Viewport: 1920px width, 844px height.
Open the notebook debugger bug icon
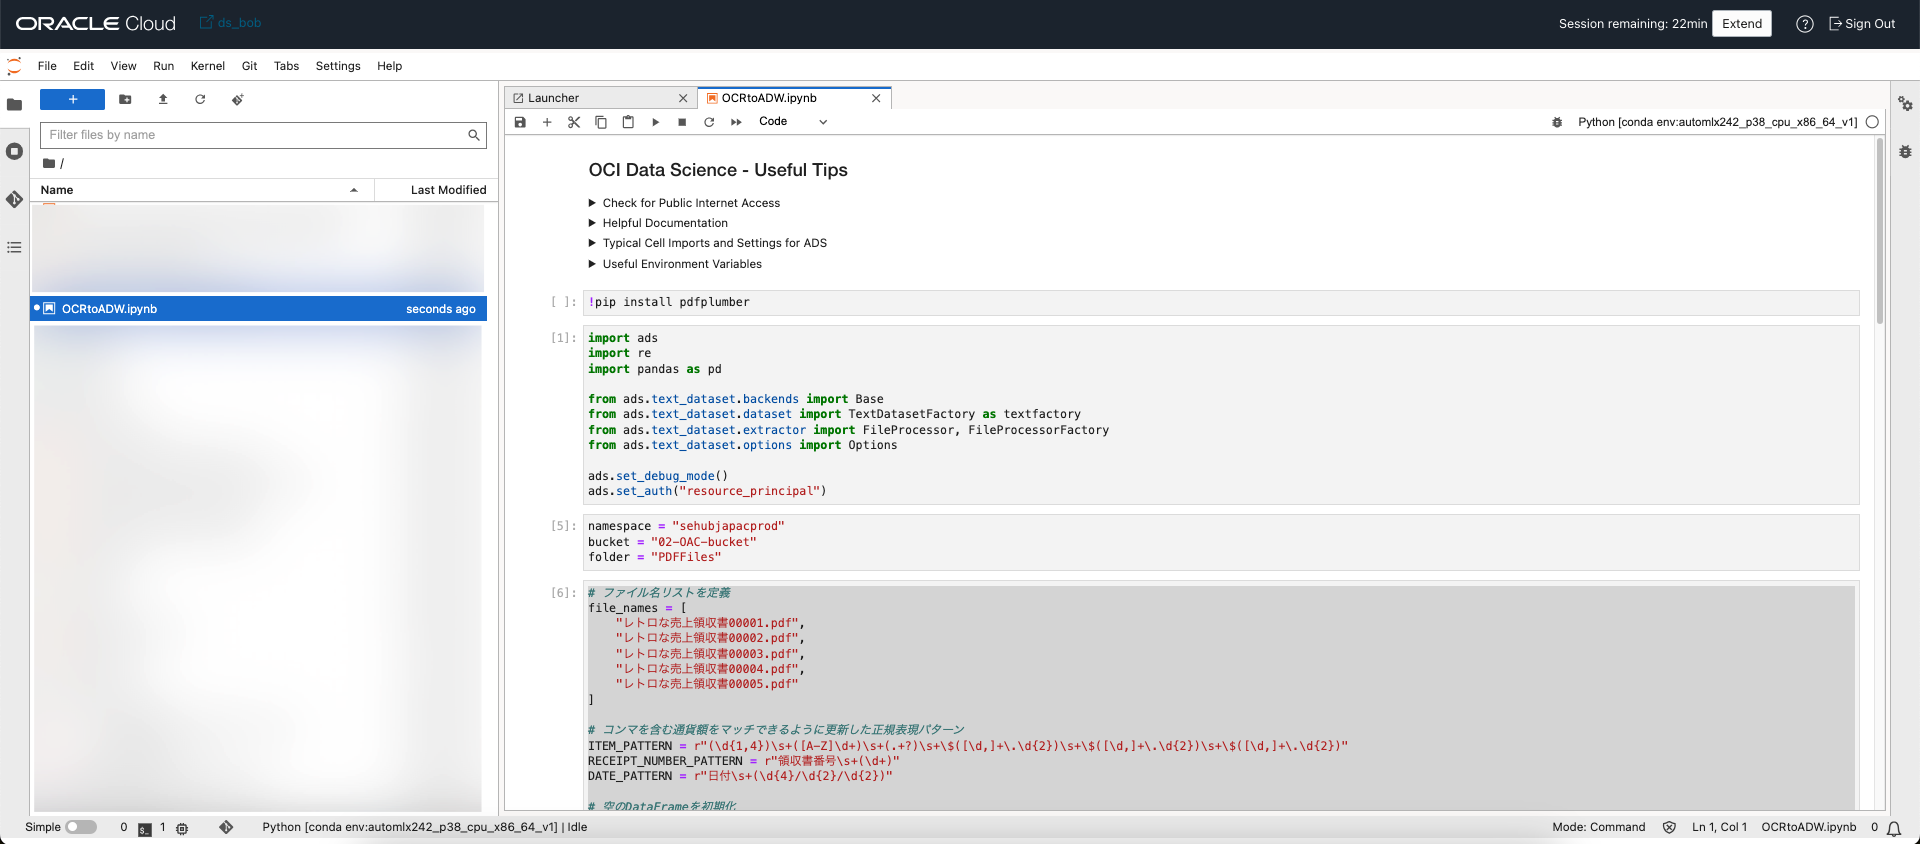1557,122
